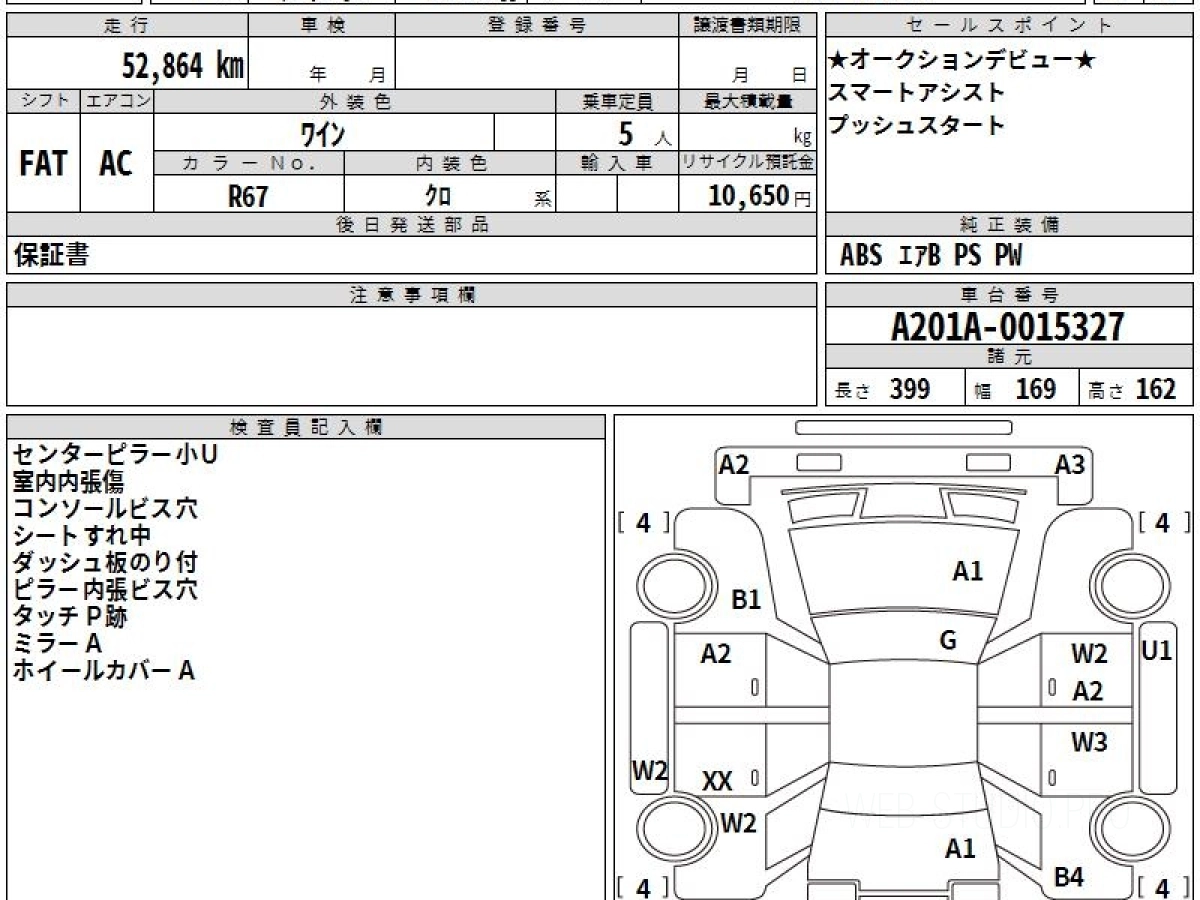Select the recycle deposit 10,650円
1200x900 pixels.
pyautogui.click(x=760, y=196)
